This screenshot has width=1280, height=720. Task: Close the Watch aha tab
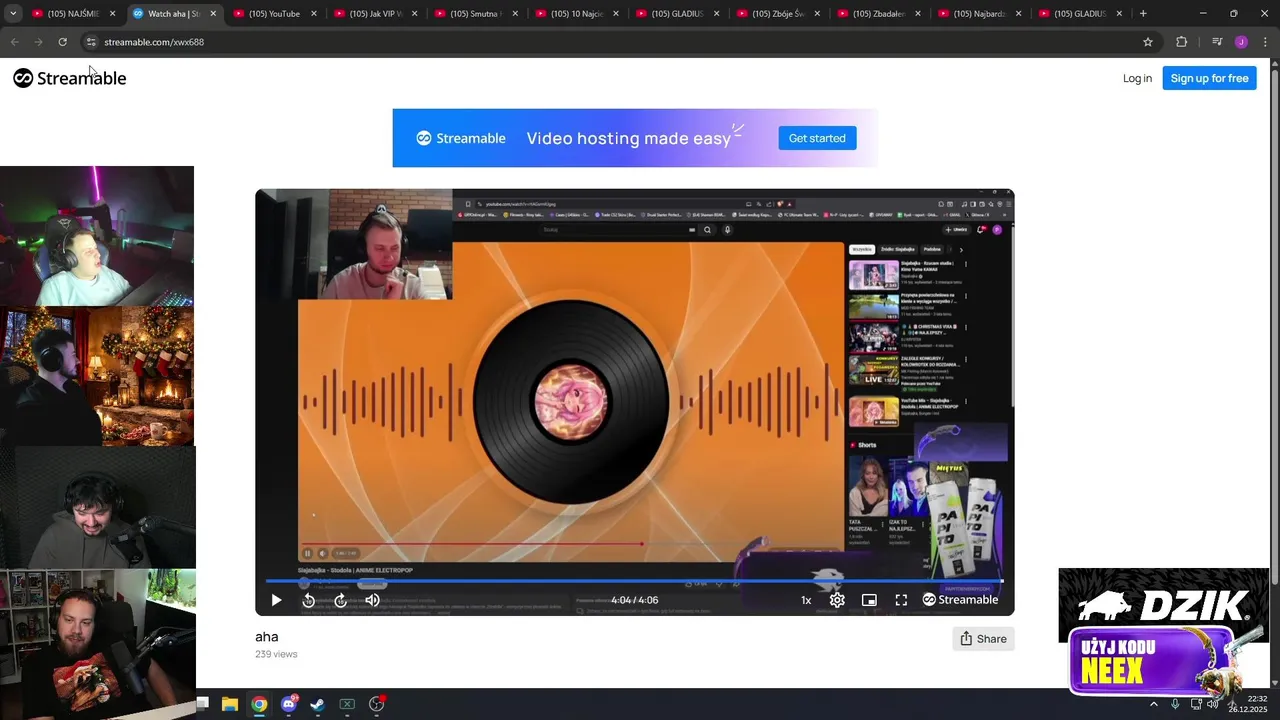[212, 14]
